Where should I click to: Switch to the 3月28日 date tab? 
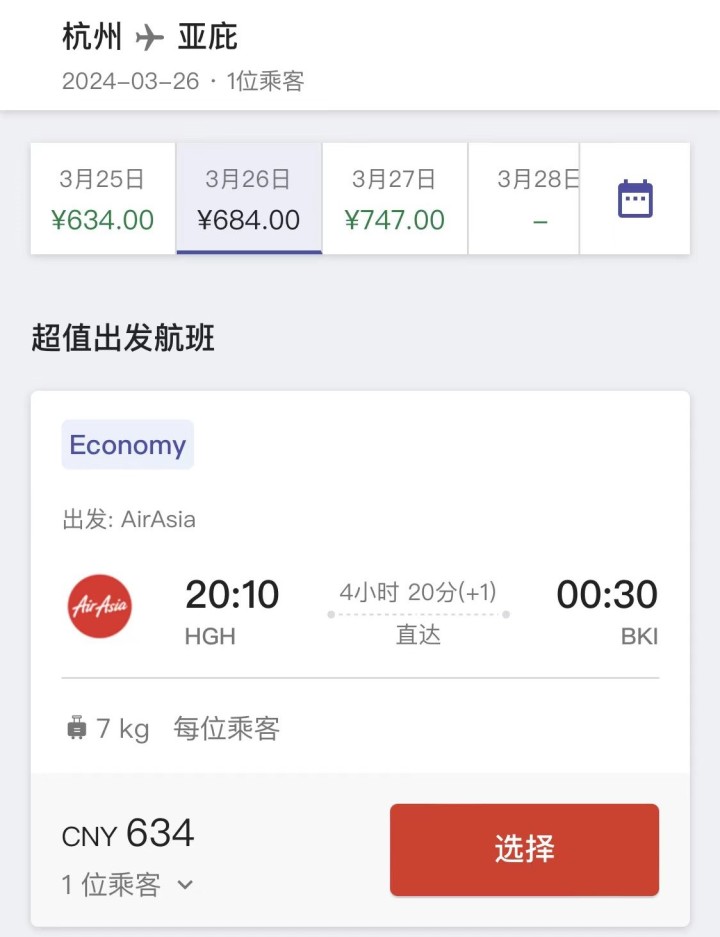(x=524, y=199)
